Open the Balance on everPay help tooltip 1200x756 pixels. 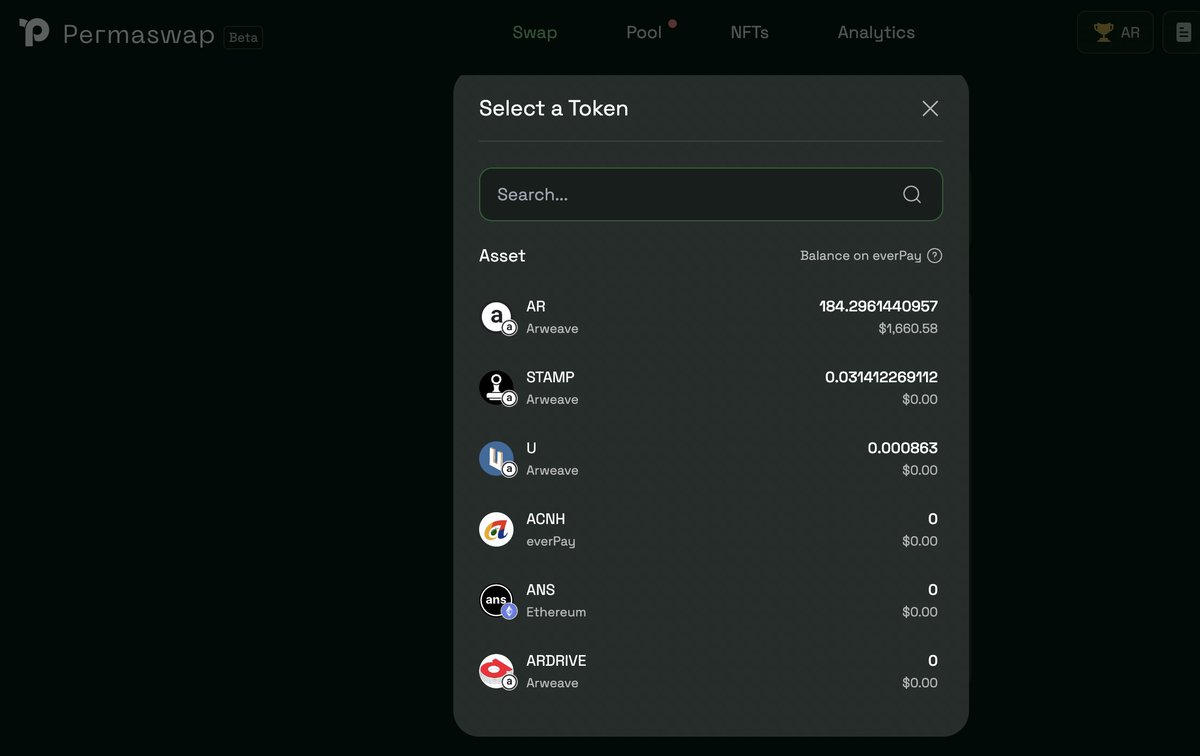(934, 255)
